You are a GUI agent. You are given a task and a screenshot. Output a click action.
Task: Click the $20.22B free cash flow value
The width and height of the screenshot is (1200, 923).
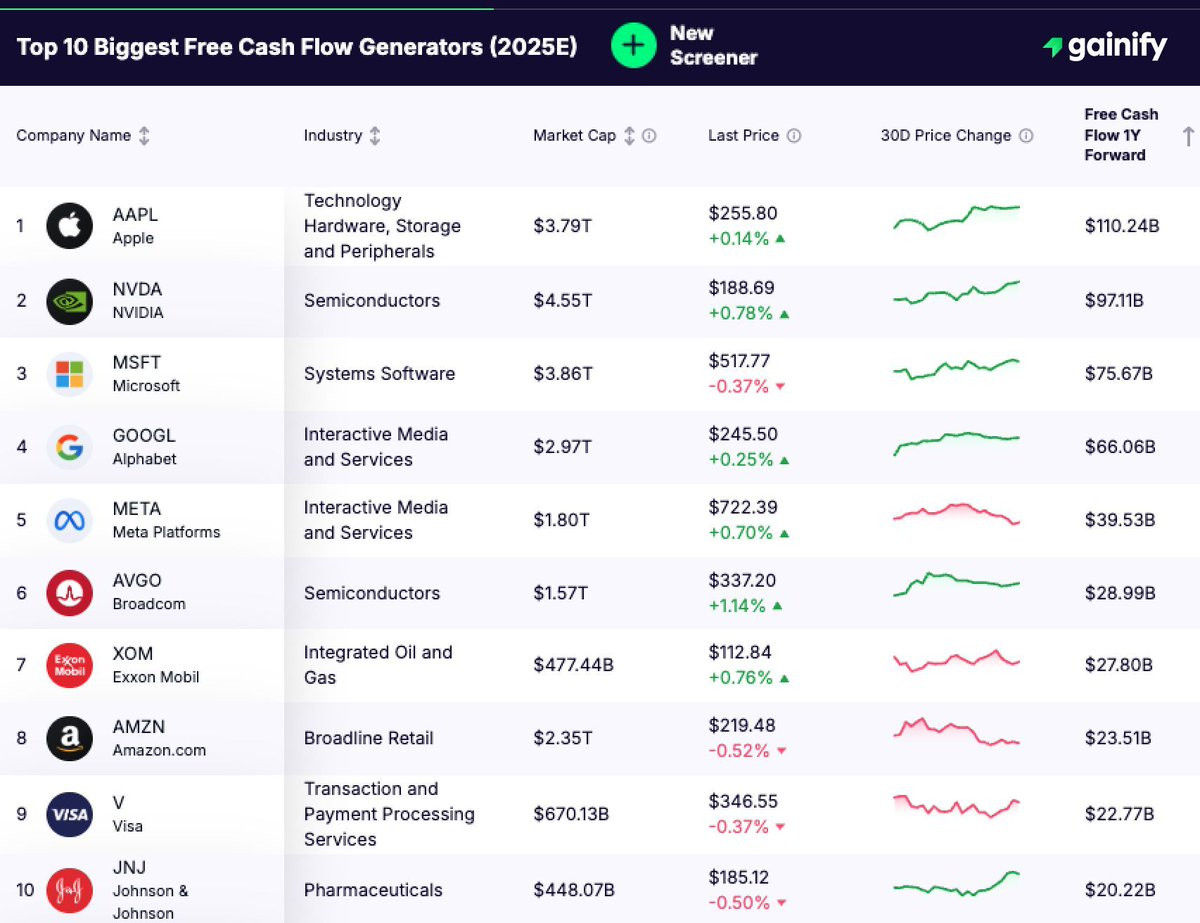[x=1120, y=890]
